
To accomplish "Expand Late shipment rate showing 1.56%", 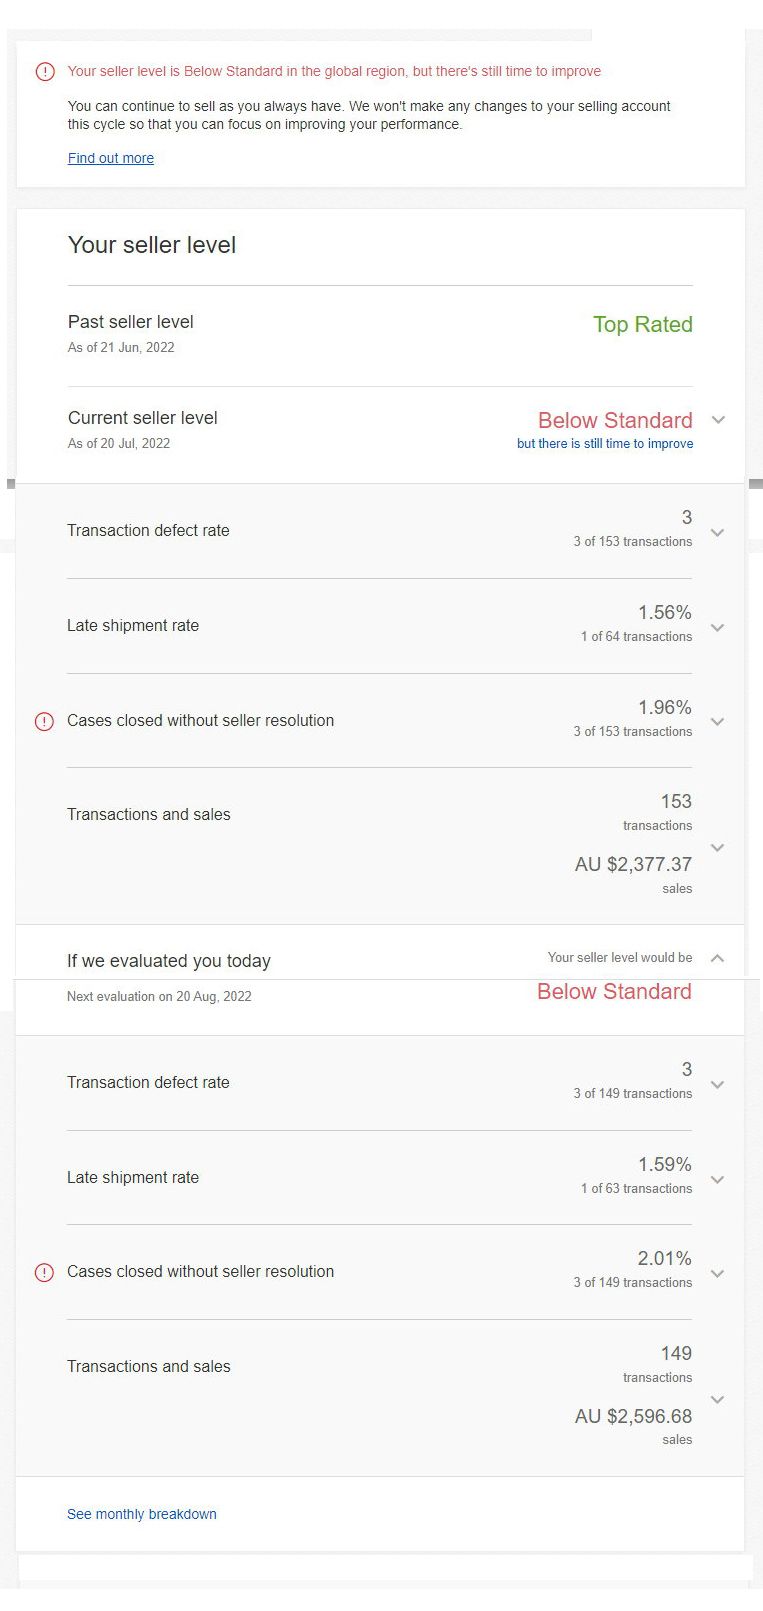I will click(x=718, y=627).
